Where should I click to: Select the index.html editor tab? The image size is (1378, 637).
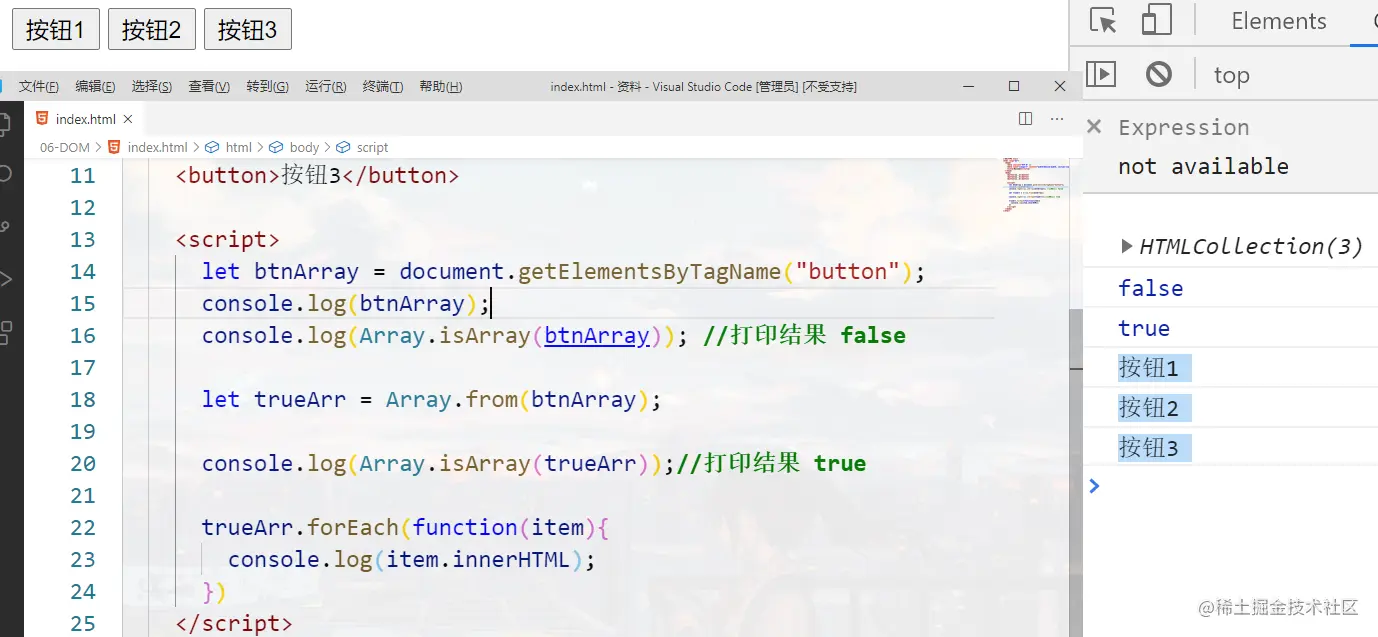point(85,119)
